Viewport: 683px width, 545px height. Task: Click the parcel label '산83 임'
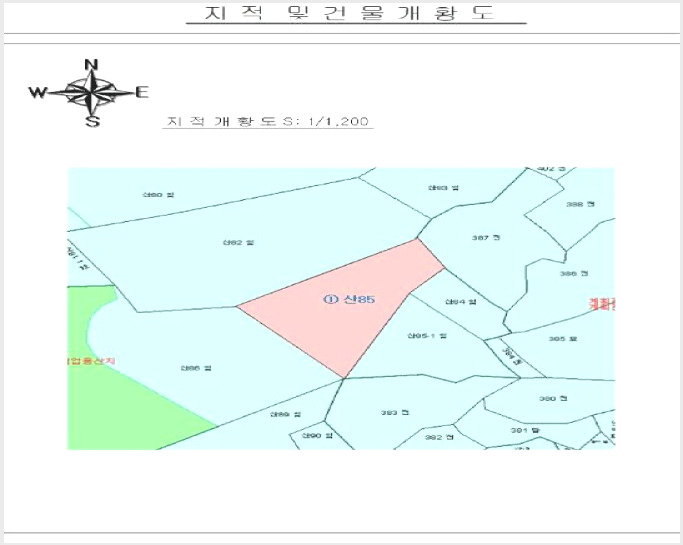pyautogui.click(x=443, y=188)
